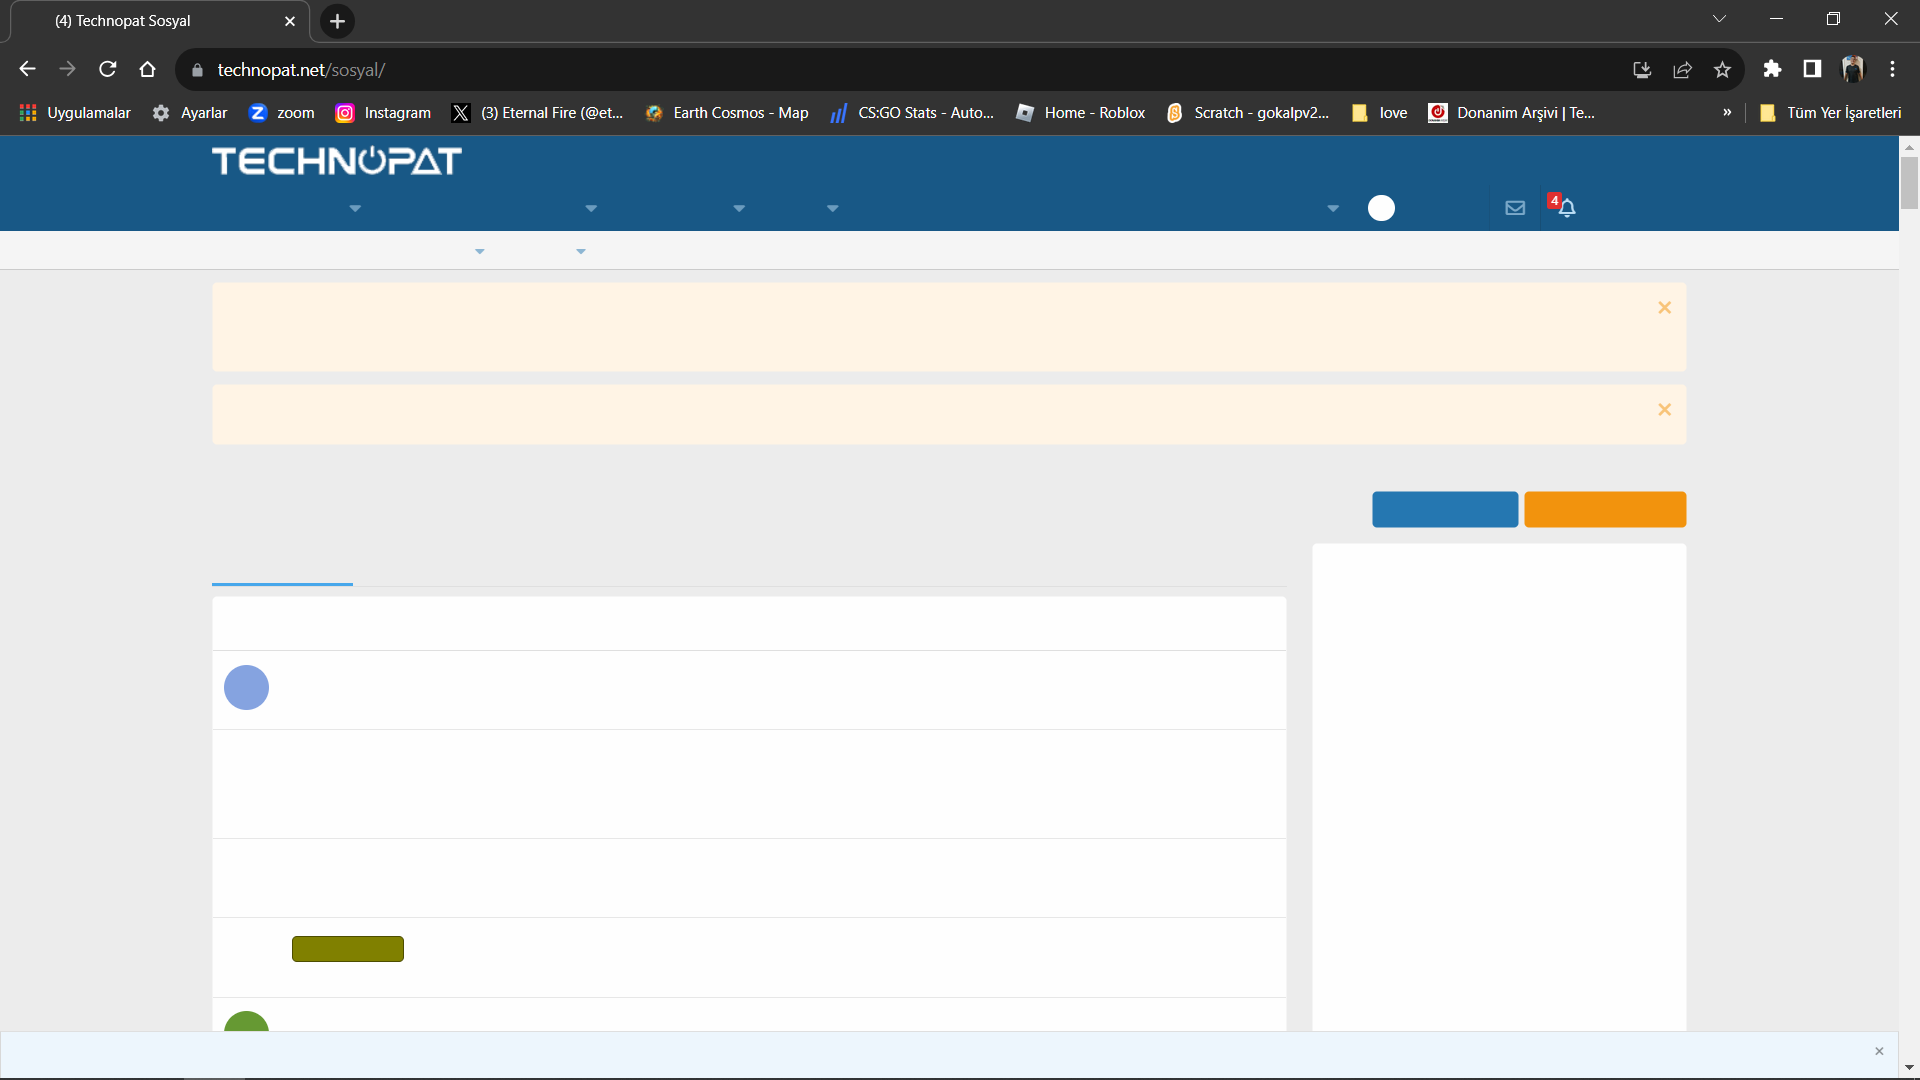This screenshot has height=1080, width=1920.
Task: Click the Share this page icon
Action: (x=1682, y=69)
